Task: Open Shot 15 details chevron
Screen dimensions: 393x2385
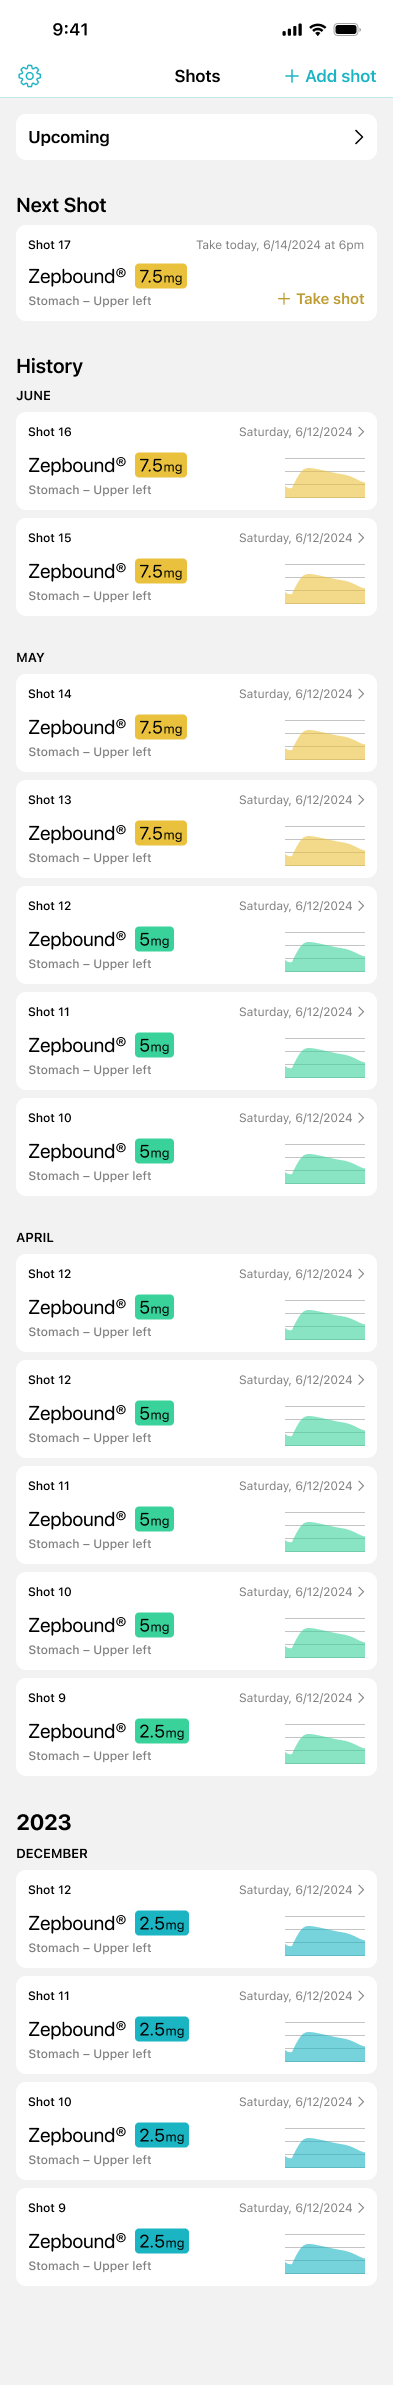Action: pos(361,538)
